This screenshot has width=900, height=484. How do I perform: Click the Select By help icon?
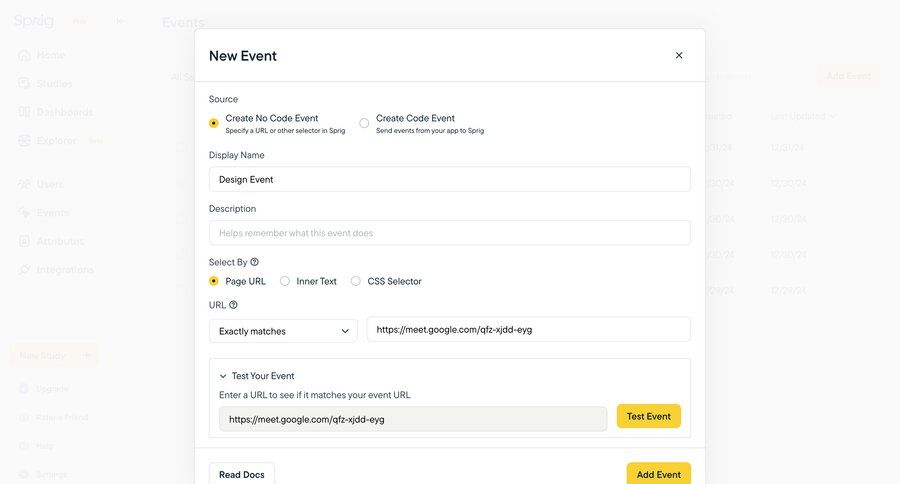[x=254, y=262]
